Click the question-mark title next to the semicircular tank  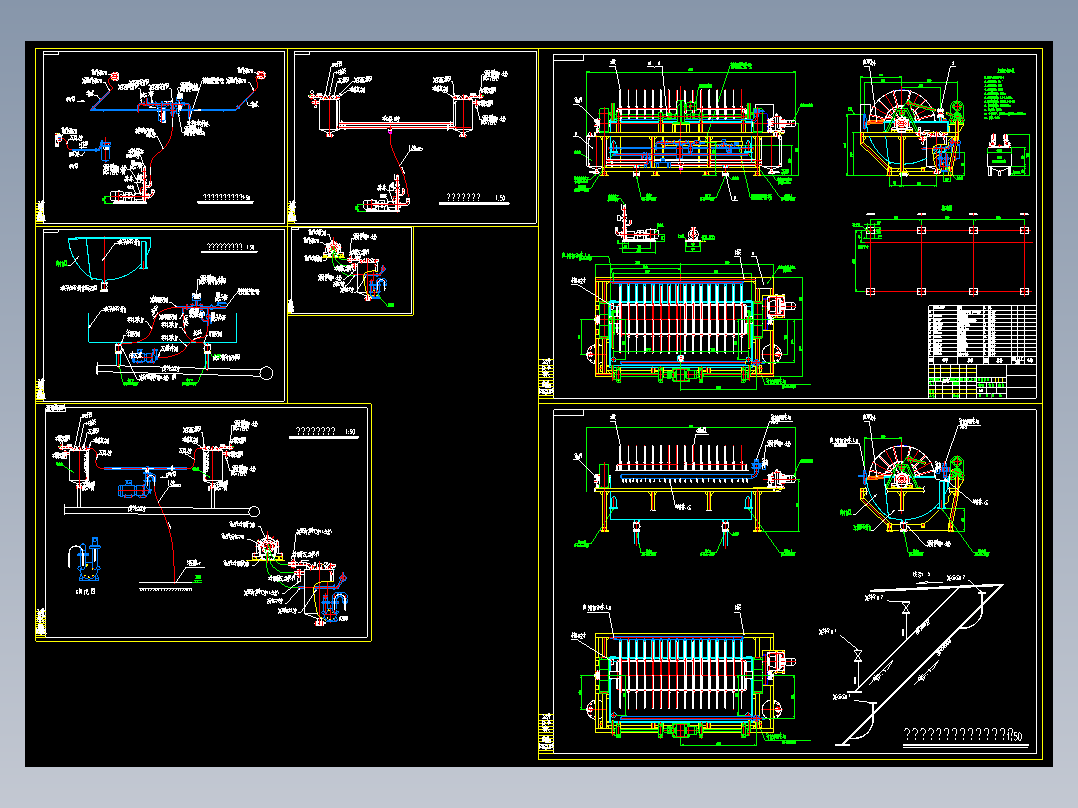[230, 247]
